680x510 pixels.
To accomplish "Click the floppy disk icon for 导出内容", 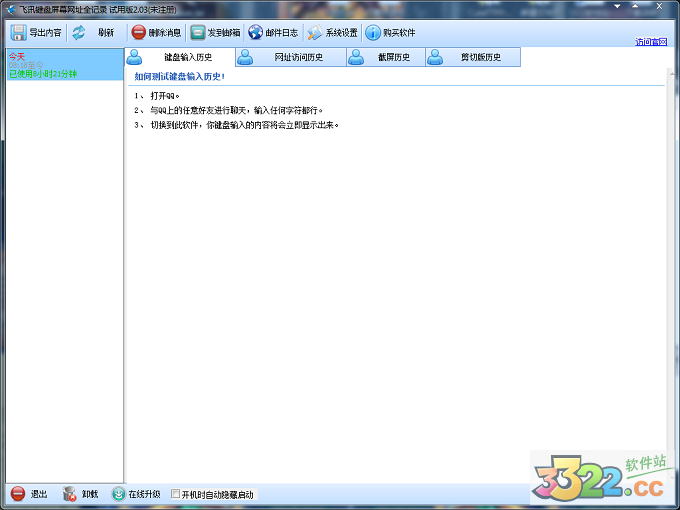I will click(x=18, y=33).
